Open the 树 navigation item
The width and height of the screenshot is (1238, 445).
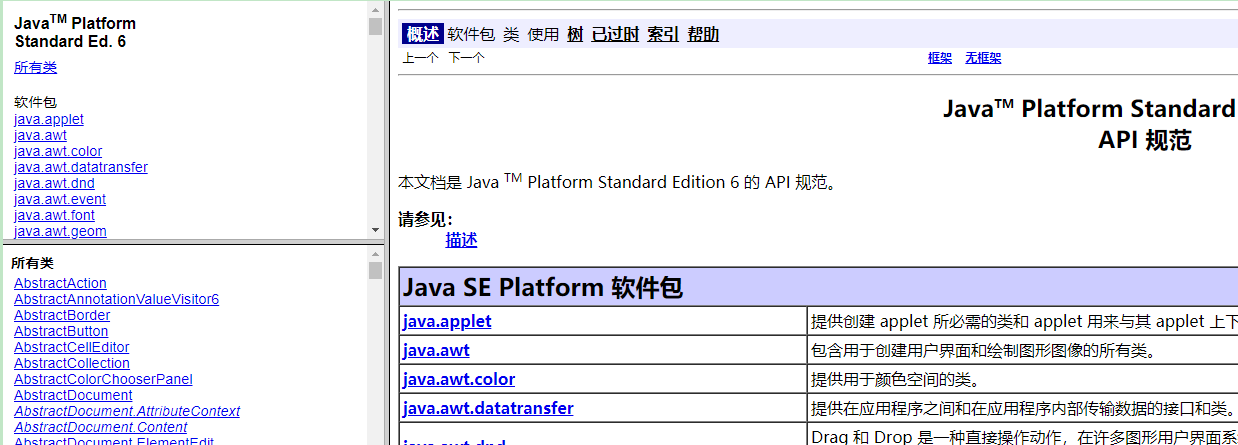pyautogui.click(x=575, y=34)
